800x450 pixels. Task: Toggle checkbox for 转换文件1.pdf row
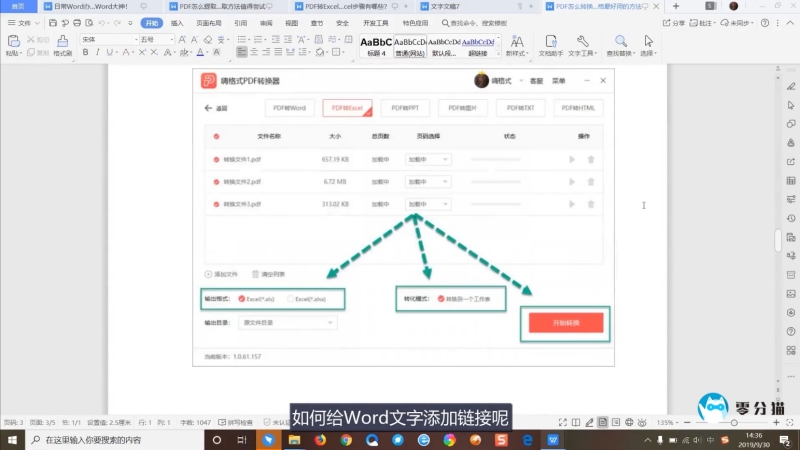tap(216, 159)
